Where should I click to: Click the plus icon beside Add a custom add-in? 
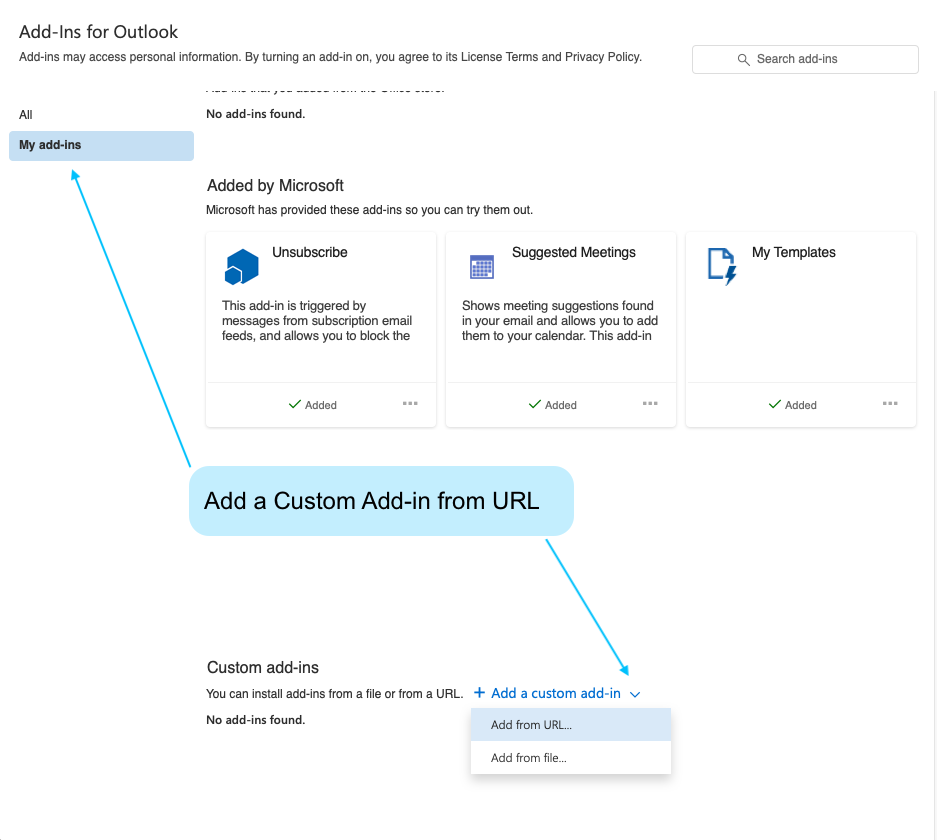click(479, 692)
